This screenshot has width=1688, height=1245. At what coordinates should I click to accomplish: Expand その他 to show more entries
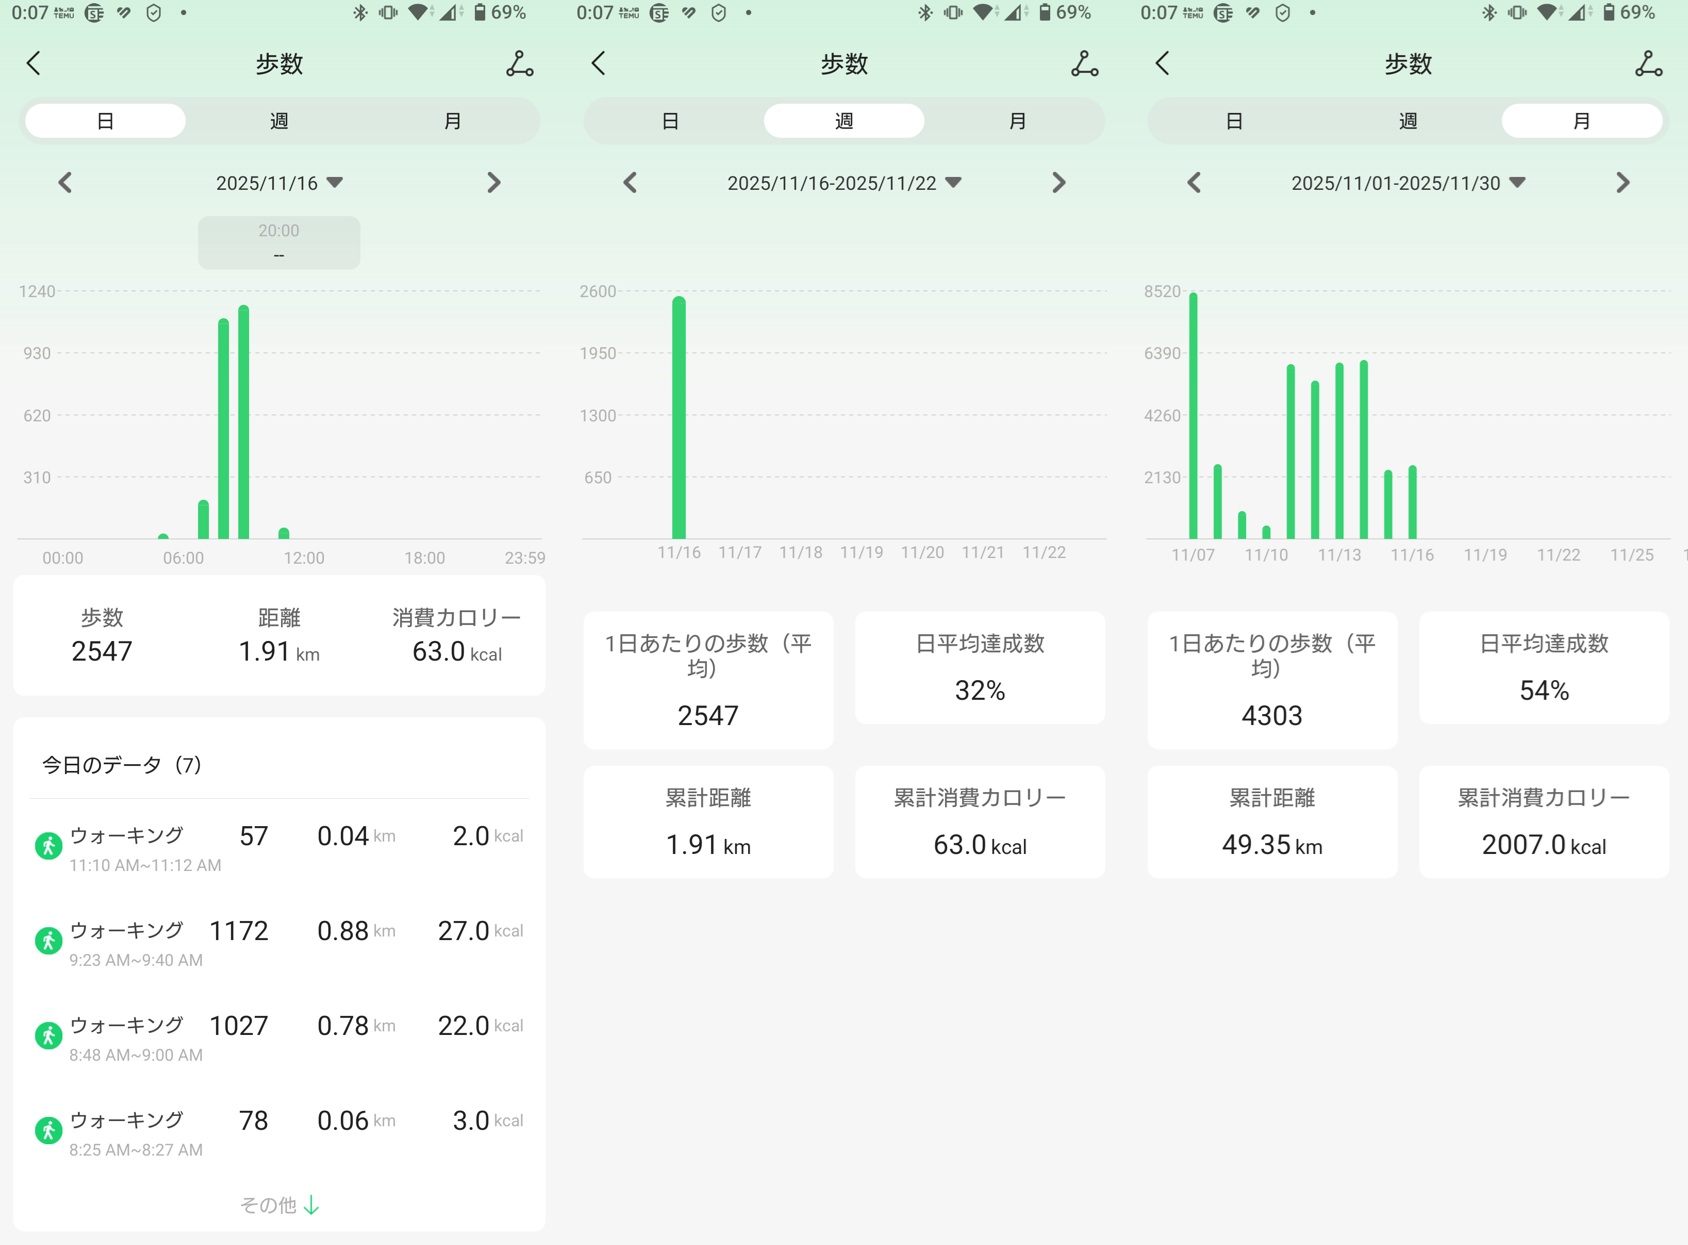pyautogui.click(x=279, y=1205)
